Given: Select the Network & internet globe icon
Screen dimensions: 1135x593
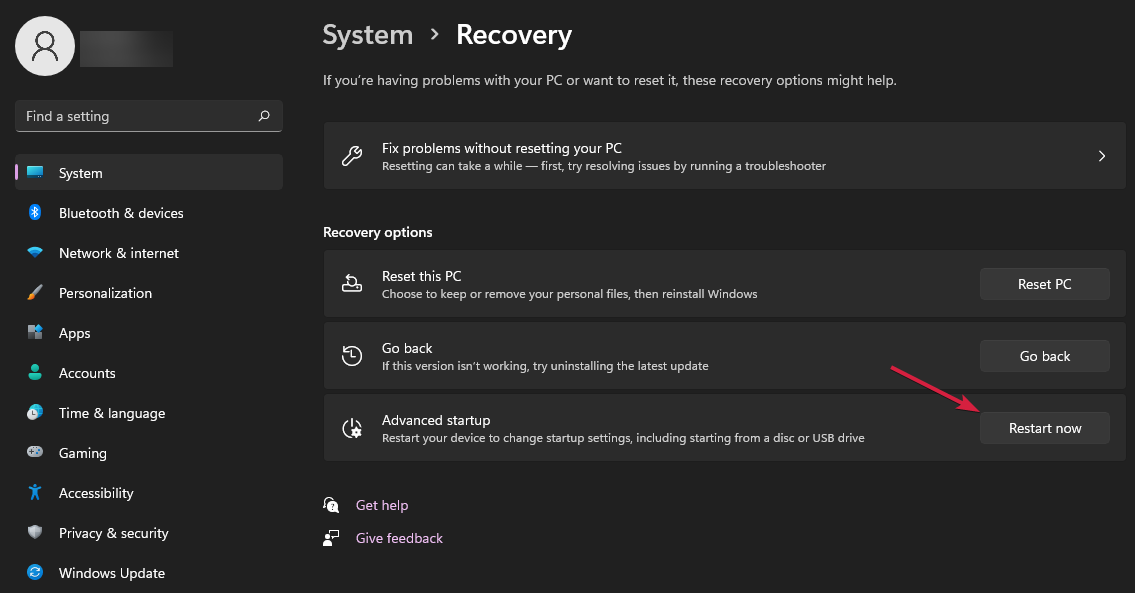Looking at the screenshot, I should click(x=33, y=253).
